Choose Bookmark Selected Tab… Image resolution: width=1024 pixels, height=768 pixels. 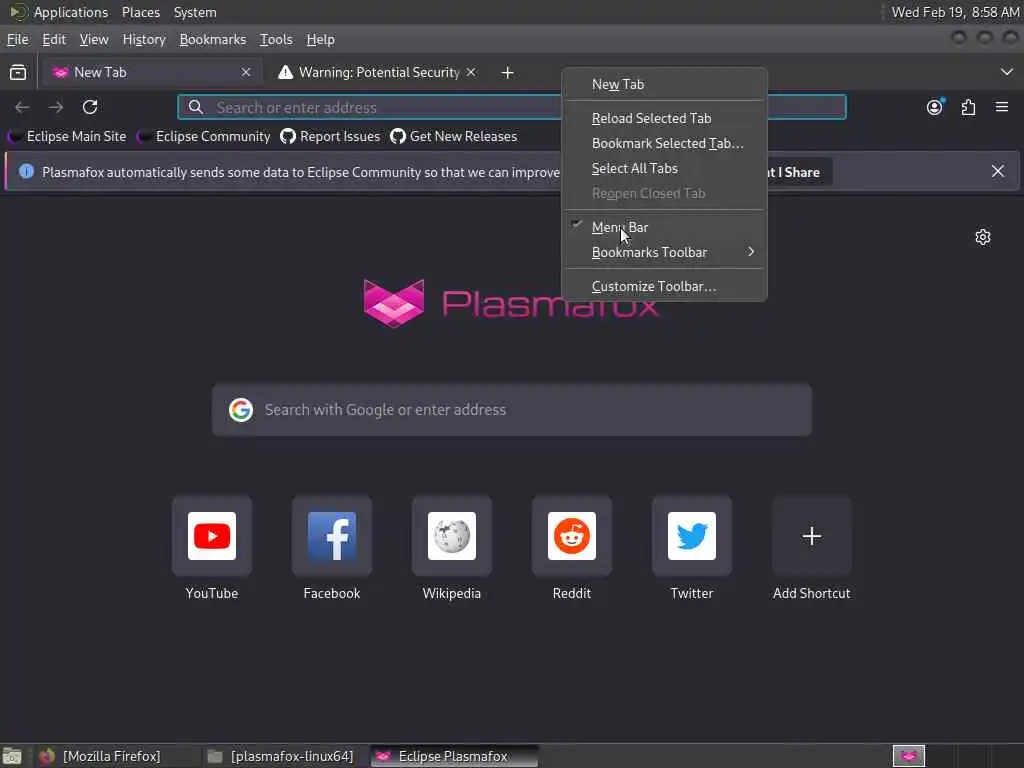tap(665, 143)
